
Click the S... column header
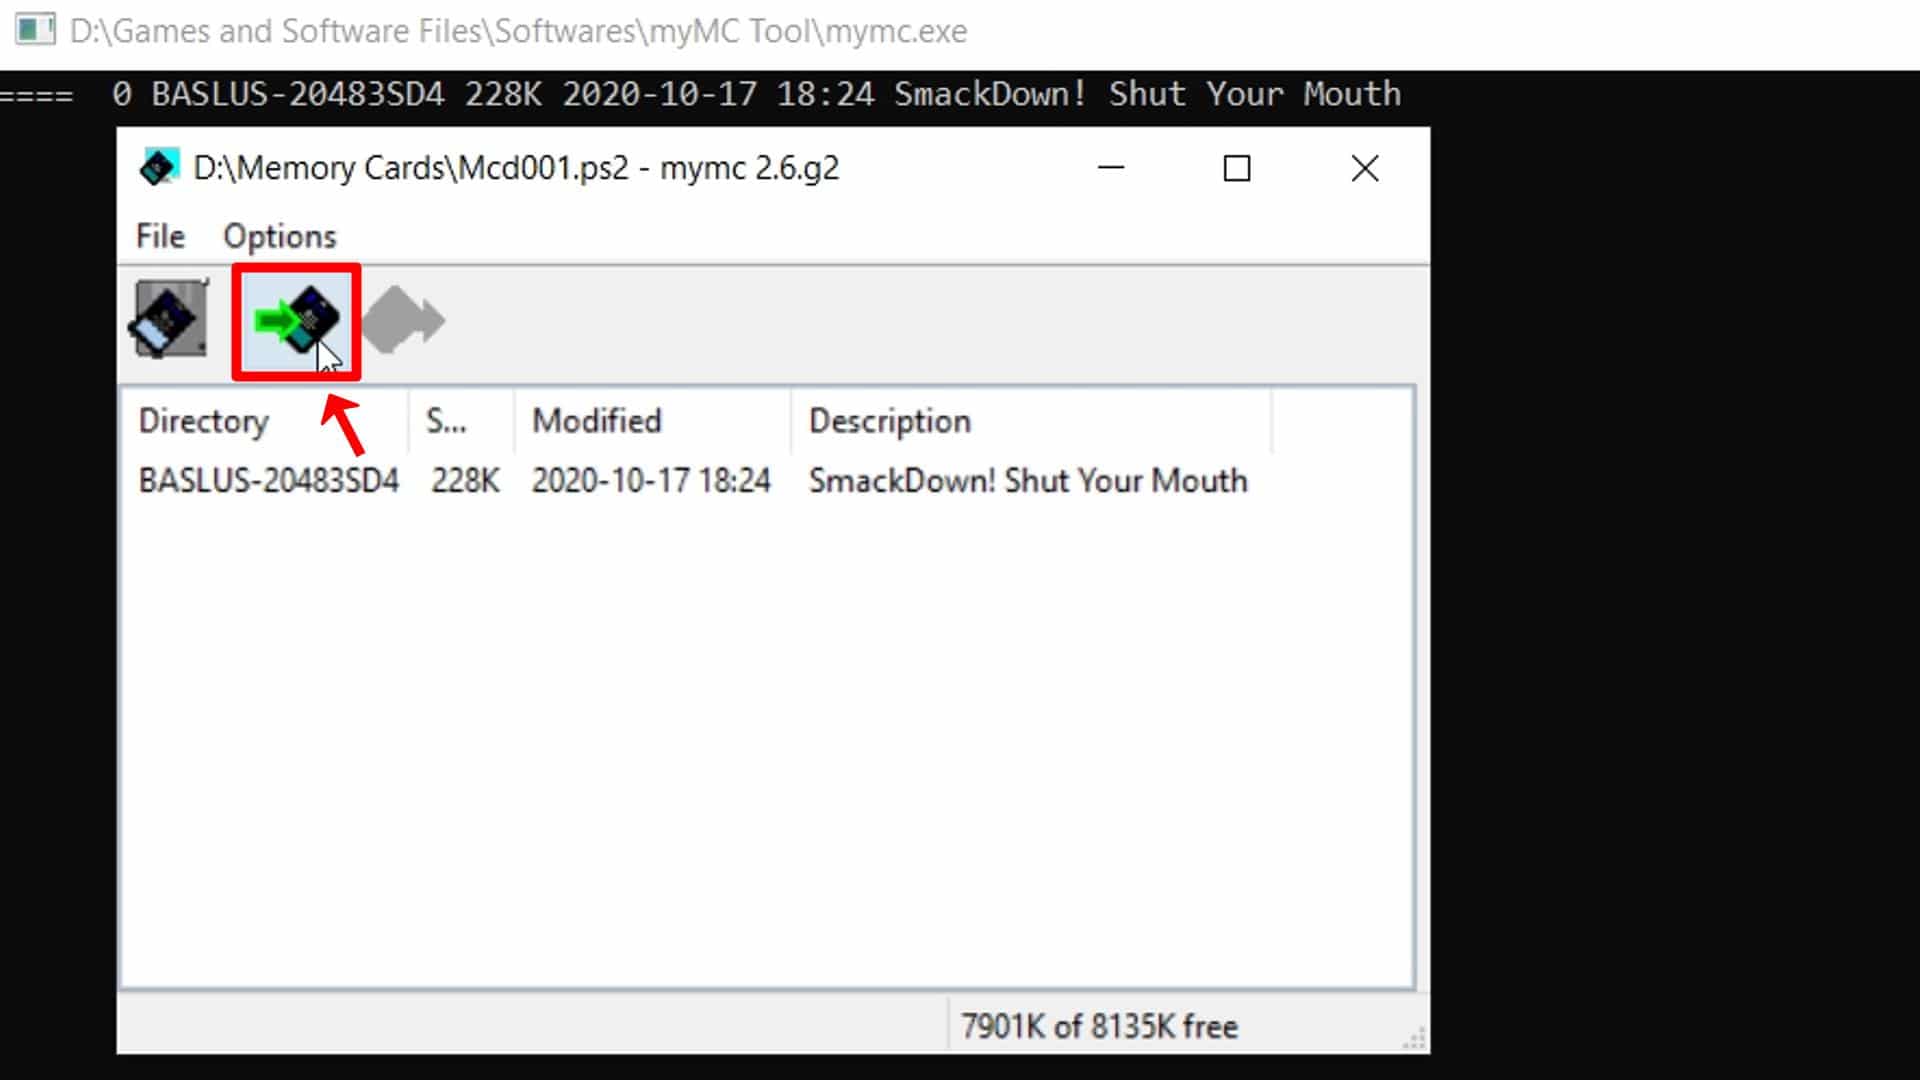point(446,422)
